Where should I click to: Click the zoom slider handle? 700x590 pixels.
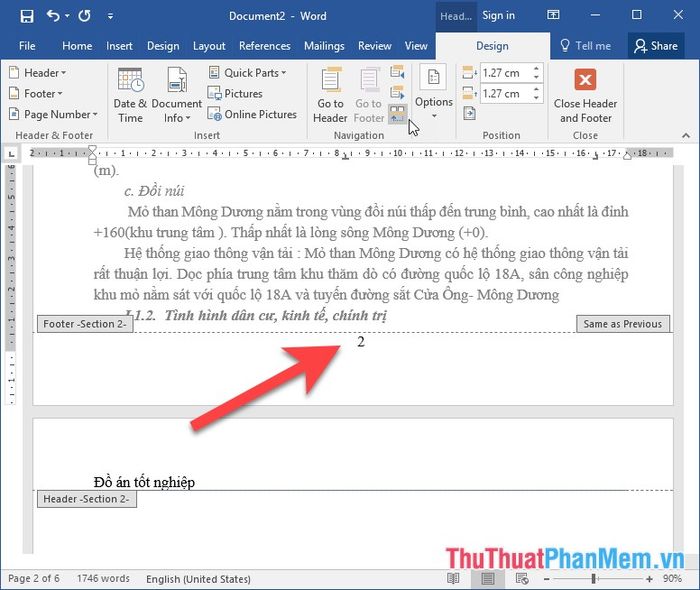point(593,579)
